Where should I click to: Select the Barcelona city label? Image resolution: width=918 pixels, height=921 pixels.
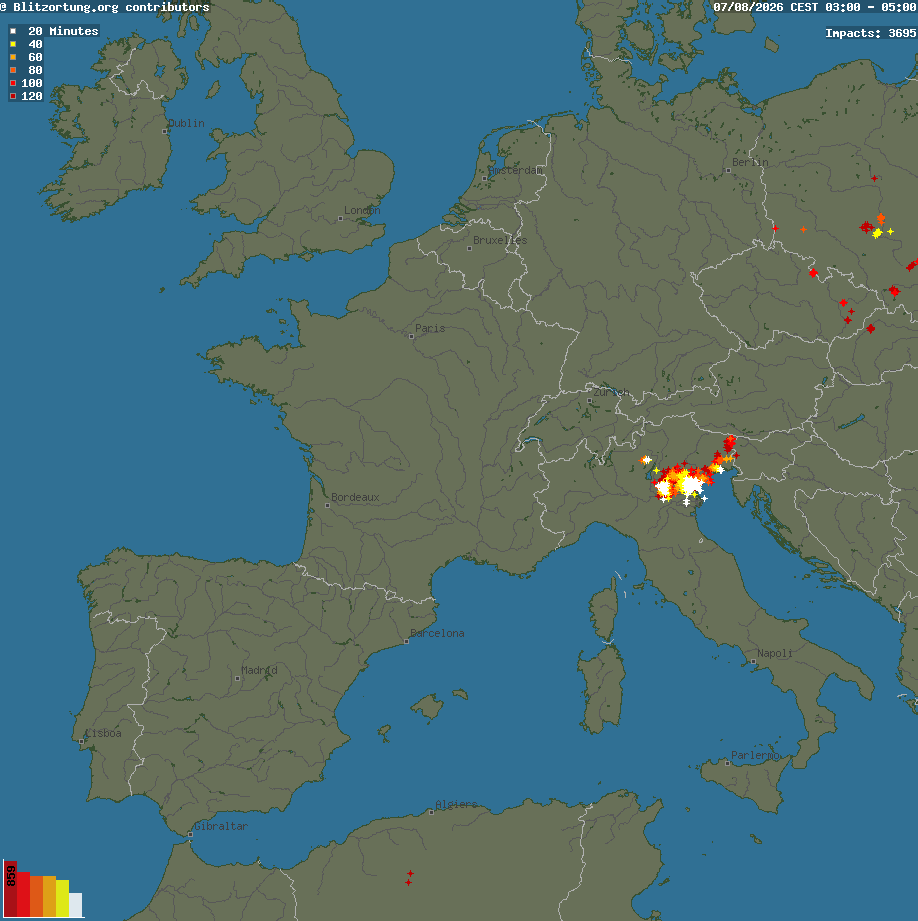tap(437, 633)
